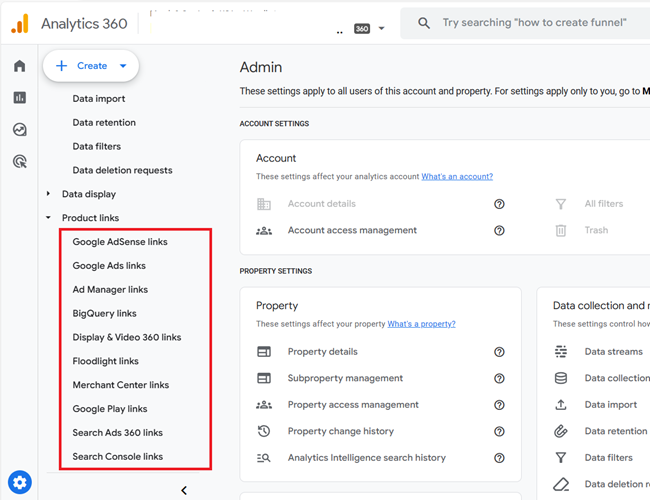Click the Trash bin icon
Screen dimensions: 650x500
click(560, 231)
